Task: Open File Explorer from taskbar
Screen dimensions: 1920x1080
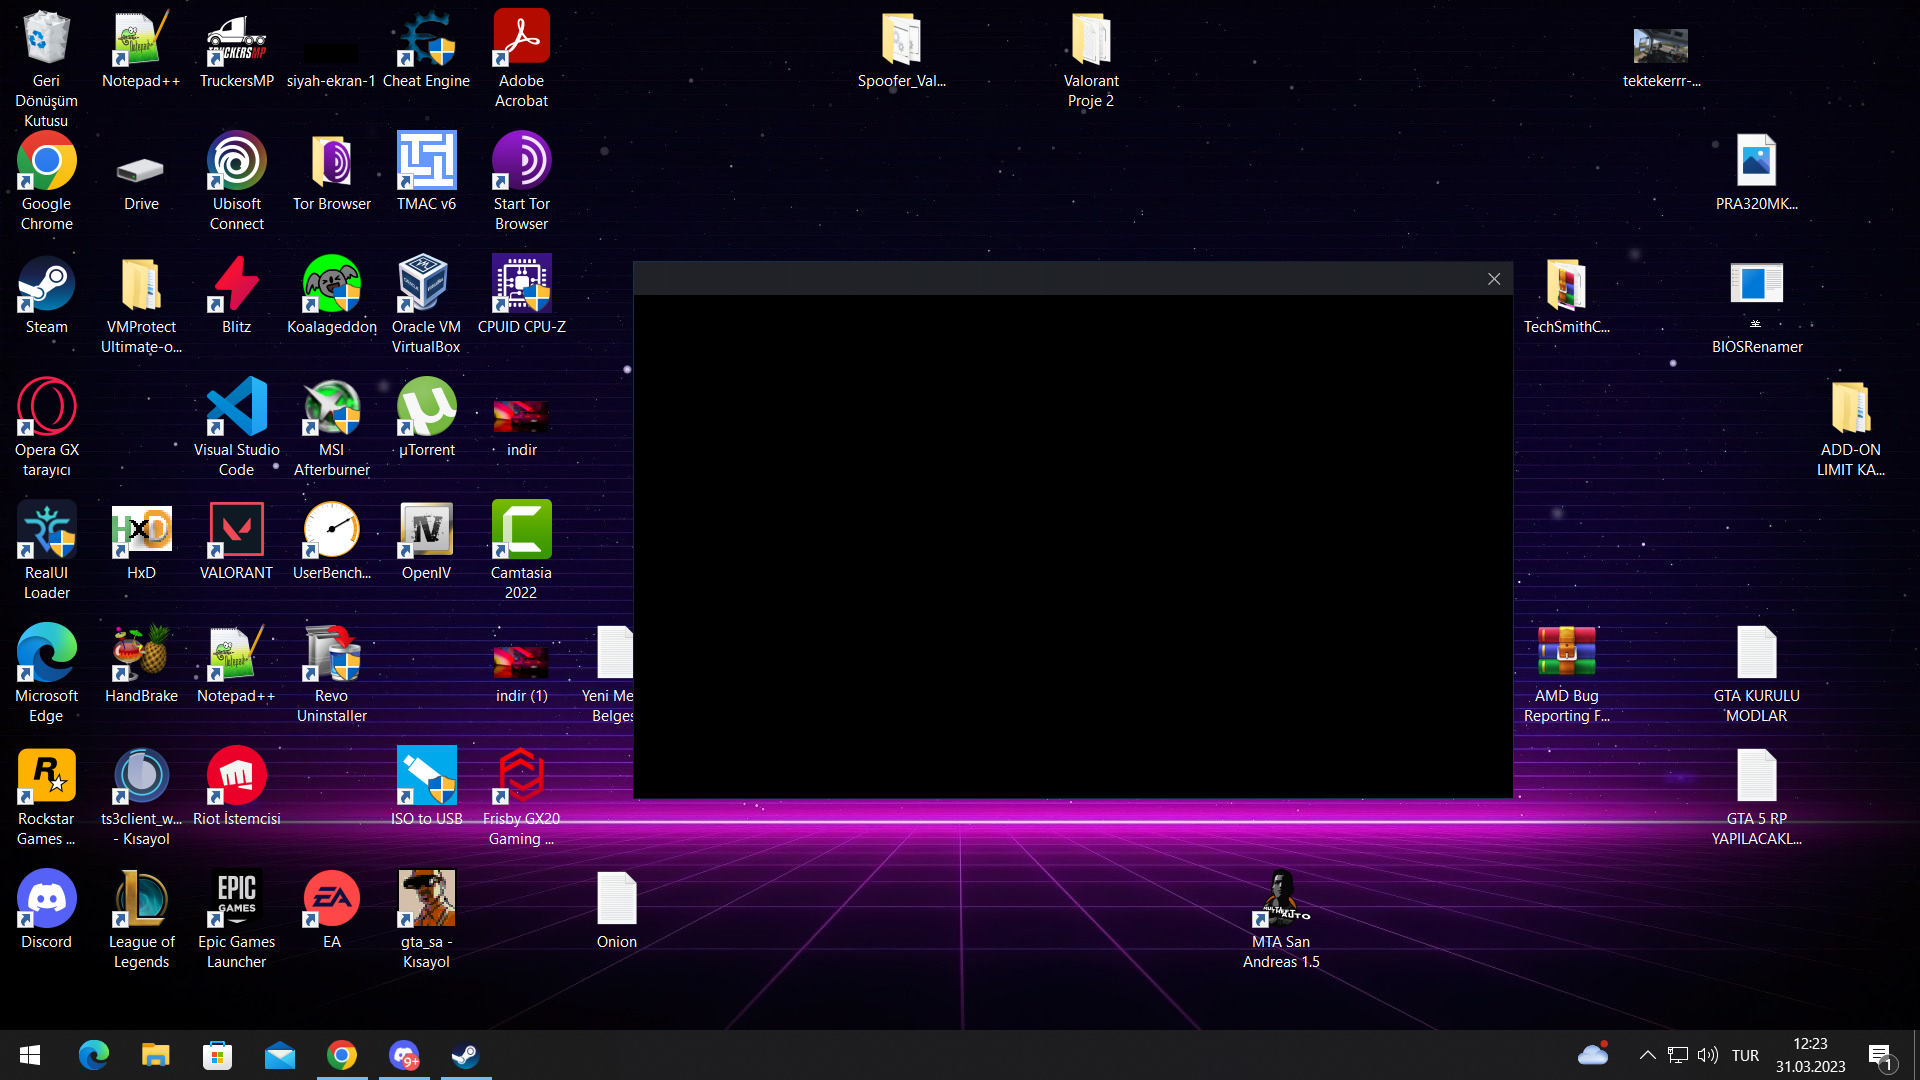Action: tap(155, 1055)
